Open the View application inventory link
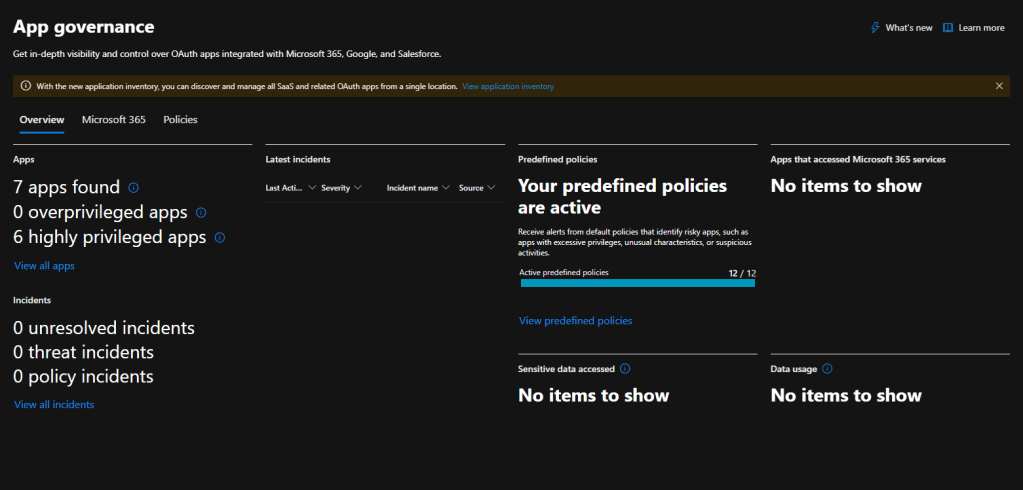 click(508, 87)
